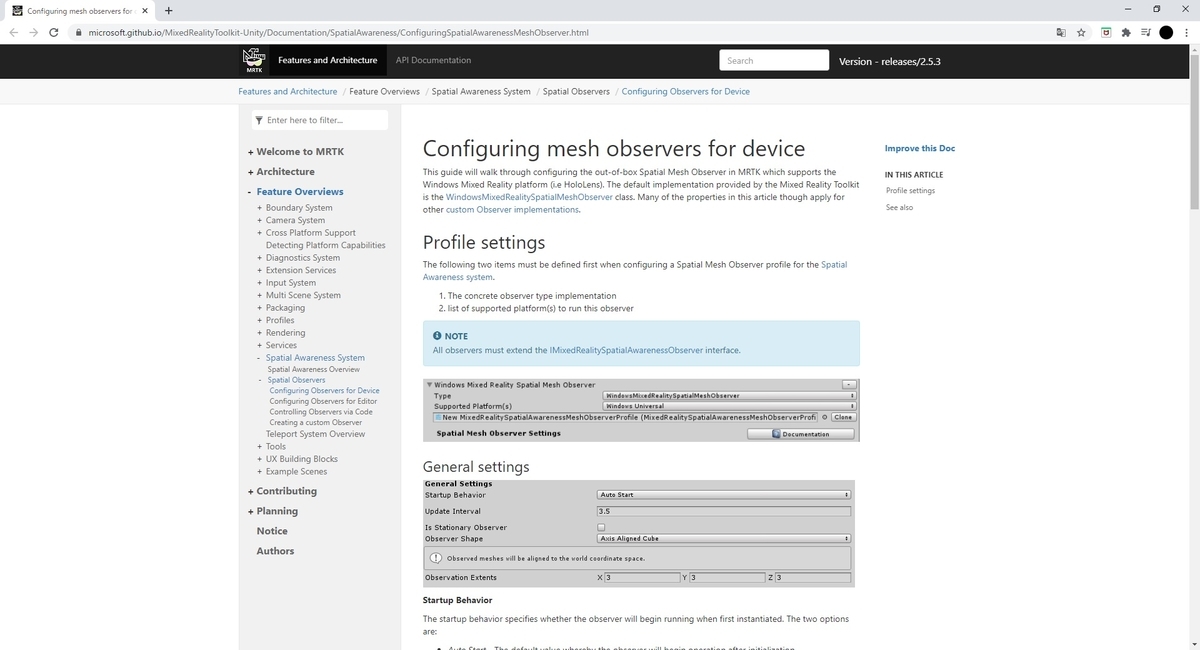
Task: Click the browser back arrow
Action: 13,32
